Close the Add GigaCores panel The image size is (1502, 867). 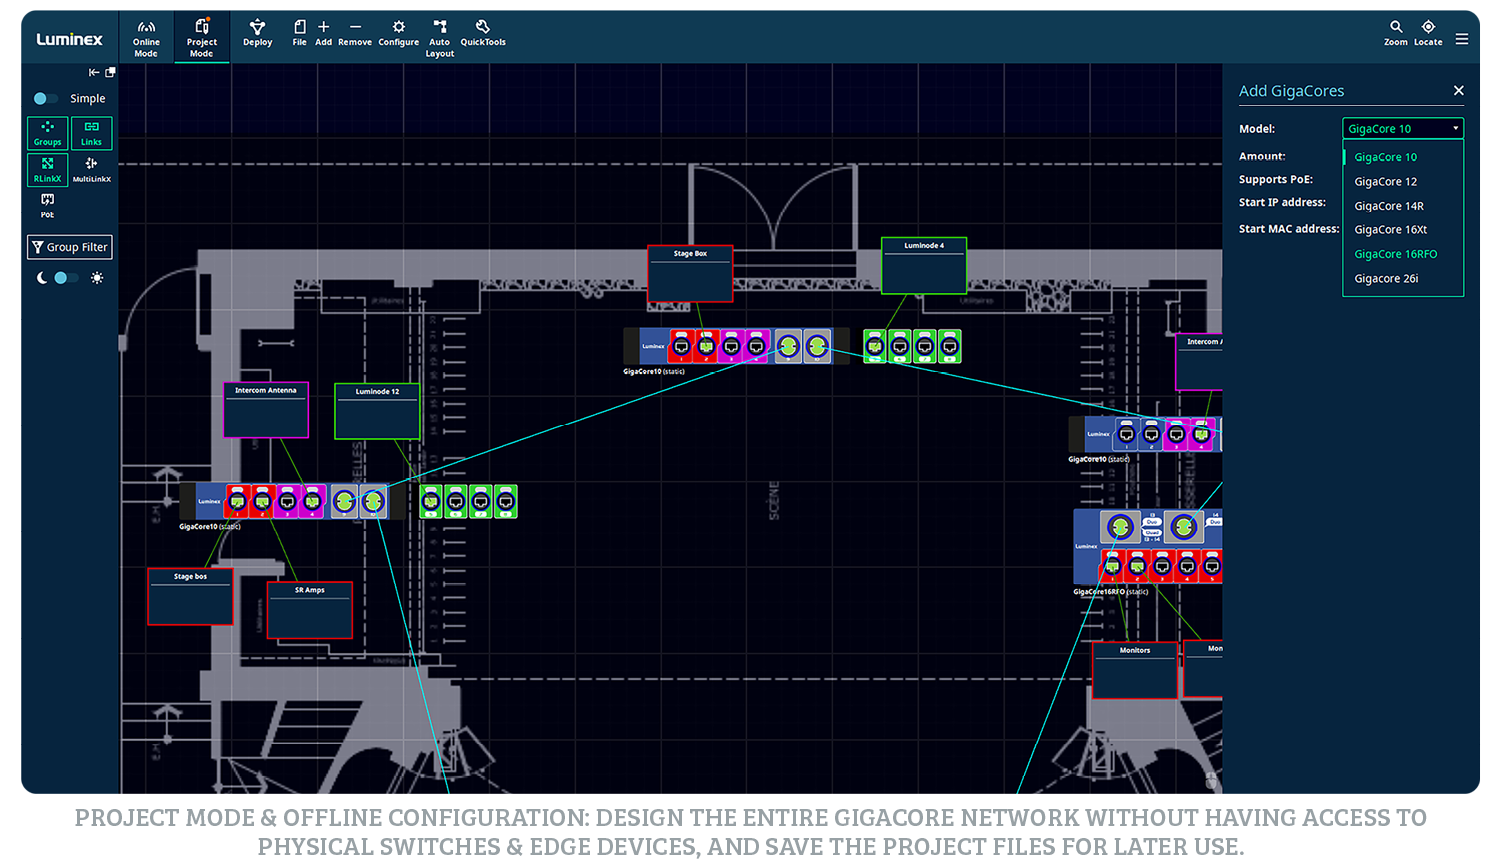pos(1458,91)
